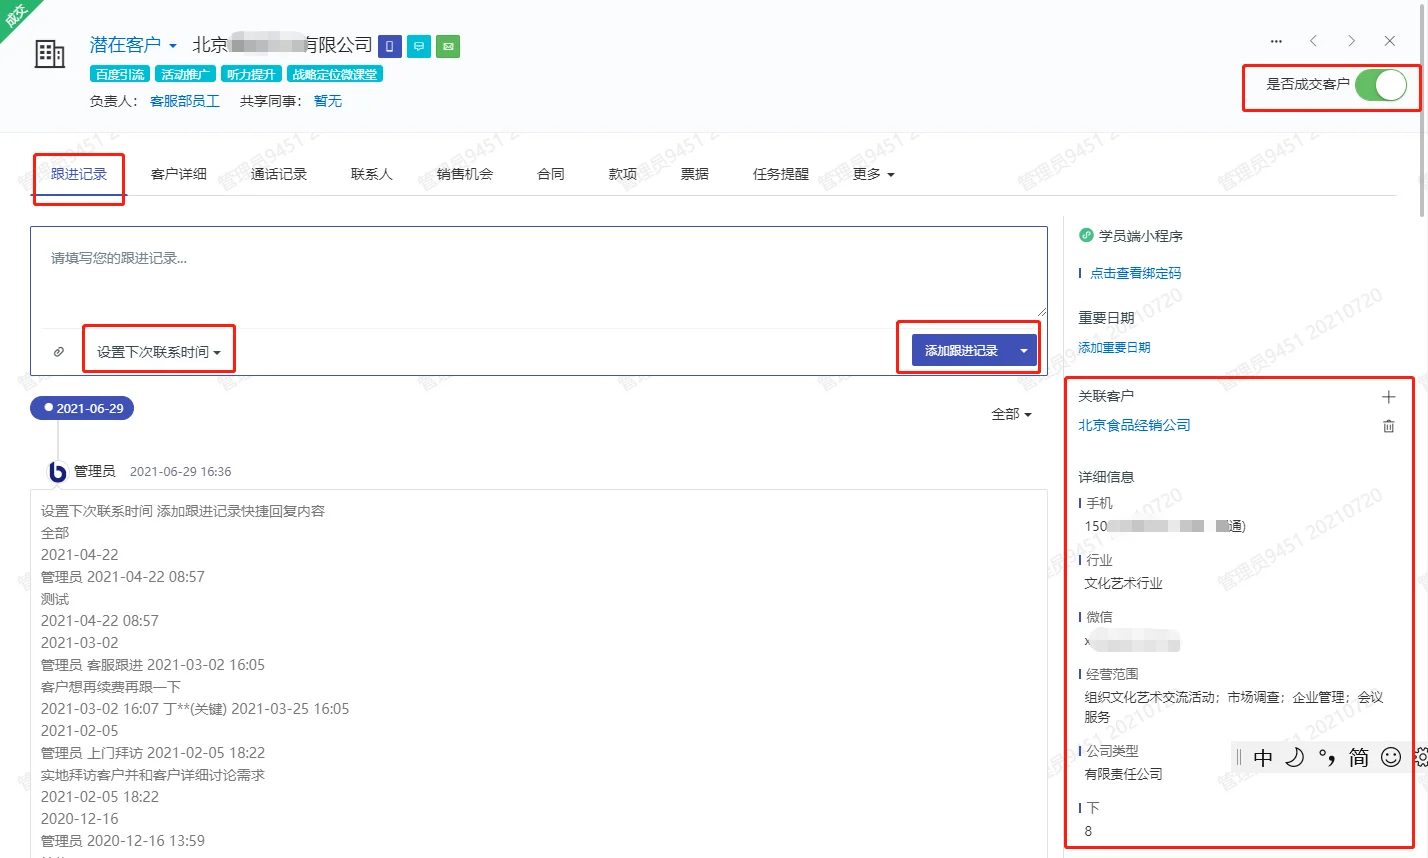Click the blue mobile phone icon
Viewport: 1428px width, 858px height.
tap(390, 46)
